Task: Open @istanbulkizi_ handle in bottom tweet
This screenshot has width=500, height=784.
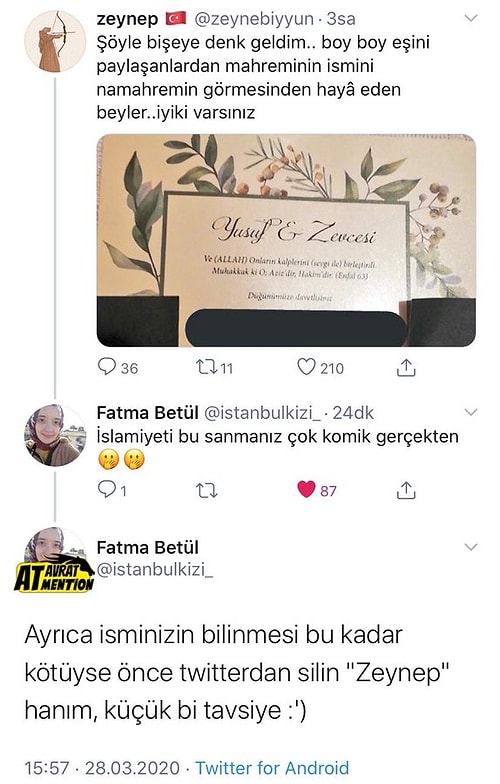Action: tap(154, 570)
